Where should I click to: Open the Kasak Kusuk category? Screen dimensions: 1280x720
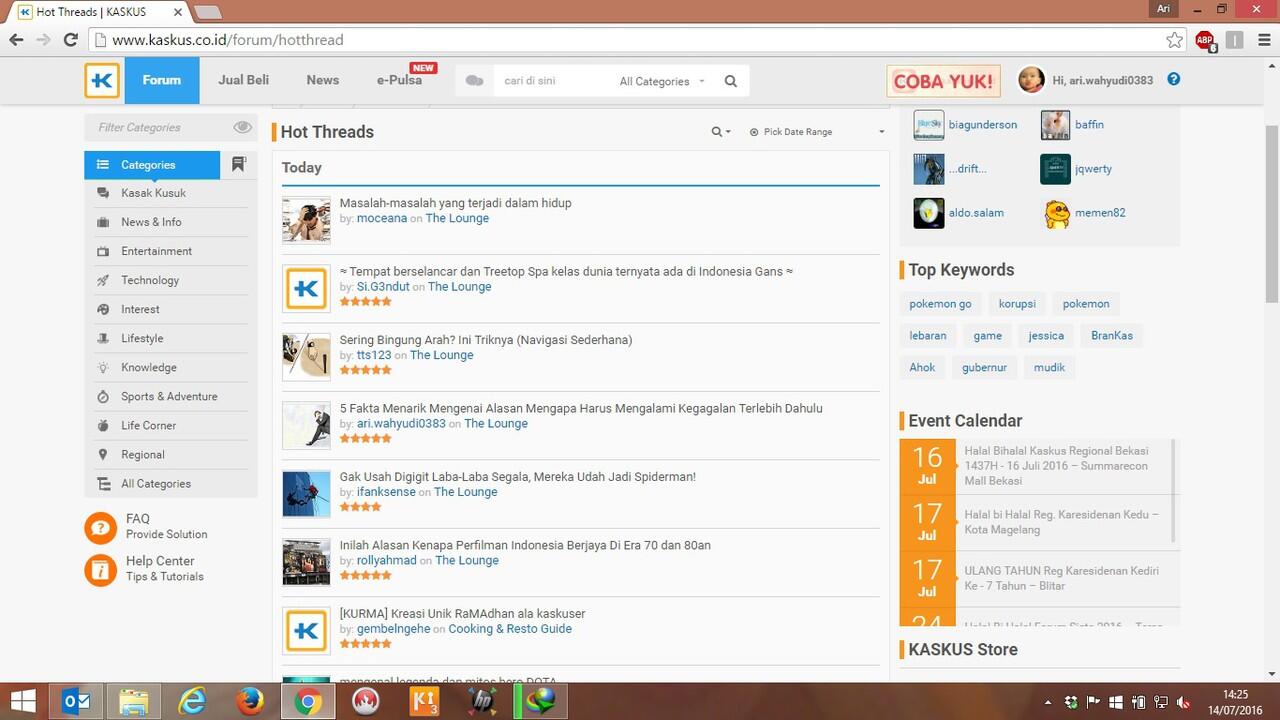(x=153, y=193)
